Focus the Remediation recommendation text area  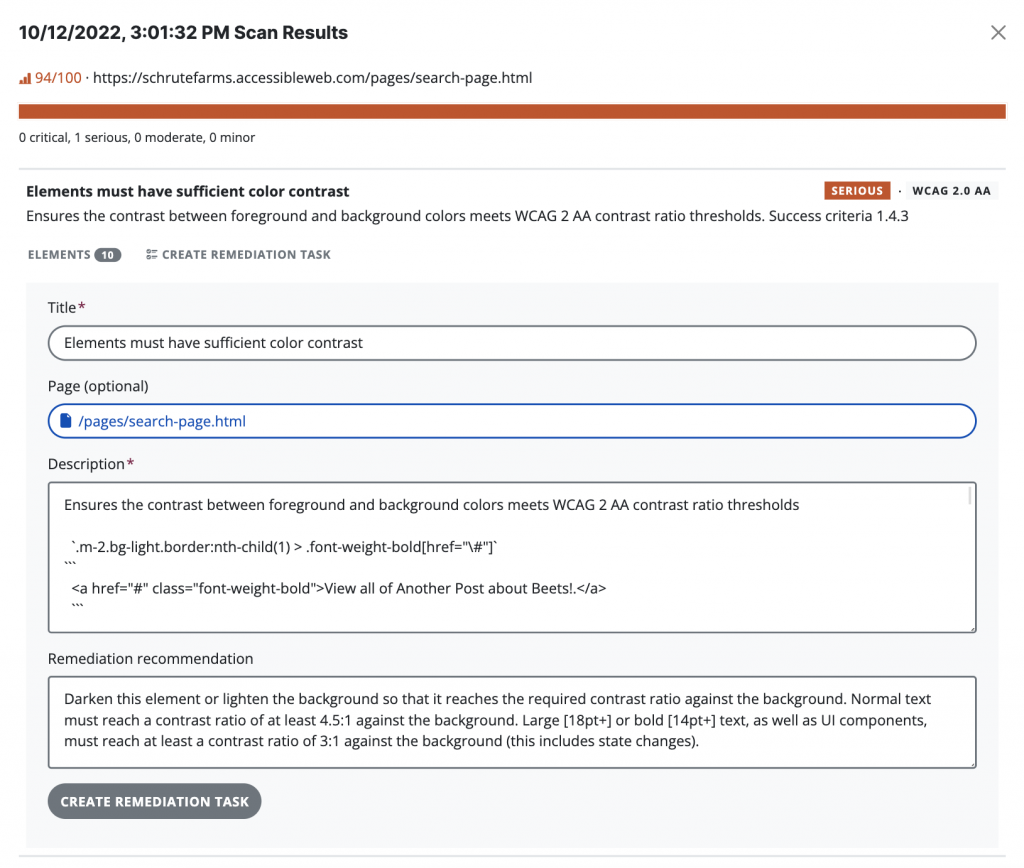tap(512, 722)
